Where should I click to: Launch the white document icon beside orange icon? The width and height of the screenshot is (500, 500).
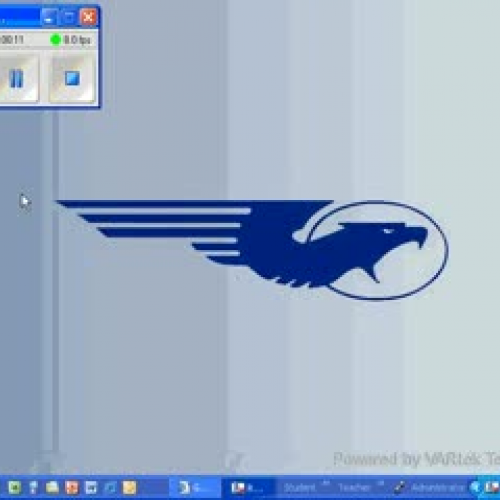[91, 488]
